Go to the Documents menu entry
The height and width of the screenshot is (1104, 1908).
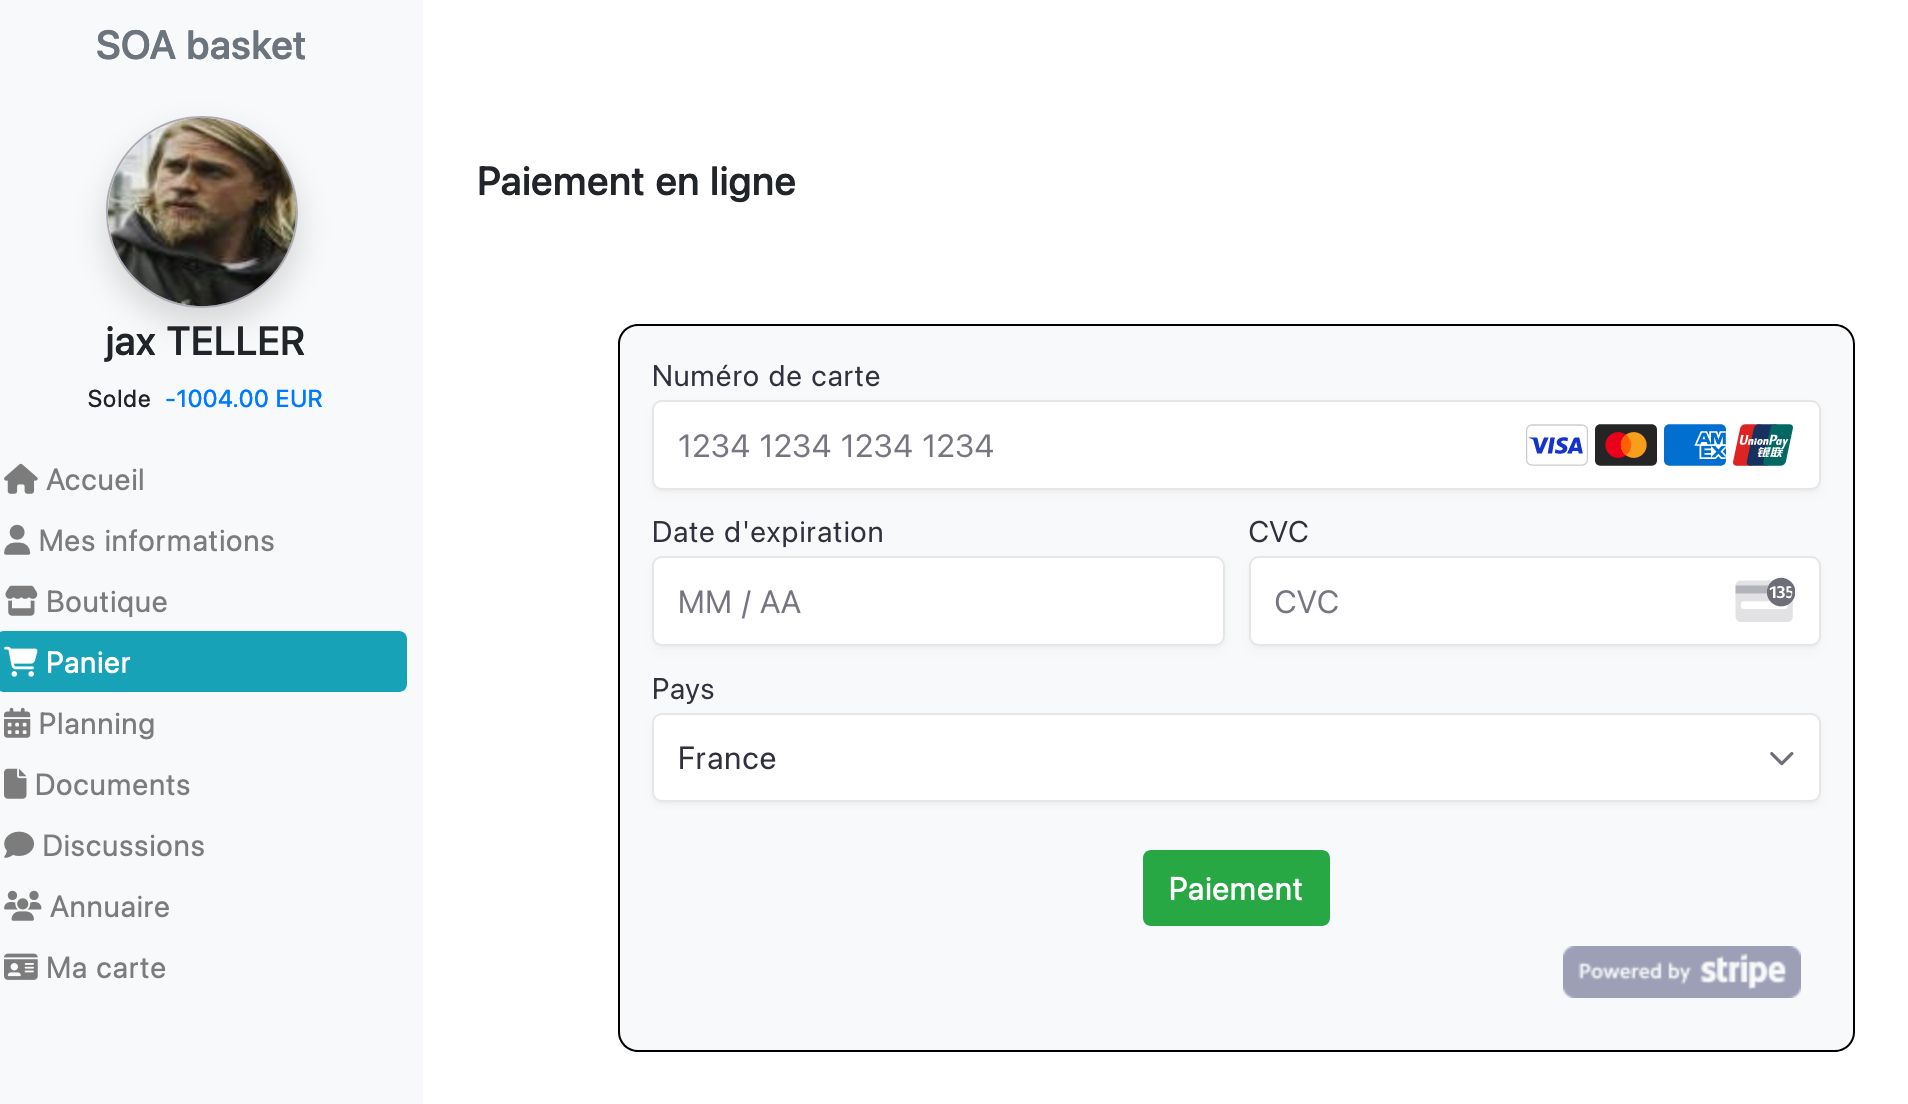(x=112, y=785)
